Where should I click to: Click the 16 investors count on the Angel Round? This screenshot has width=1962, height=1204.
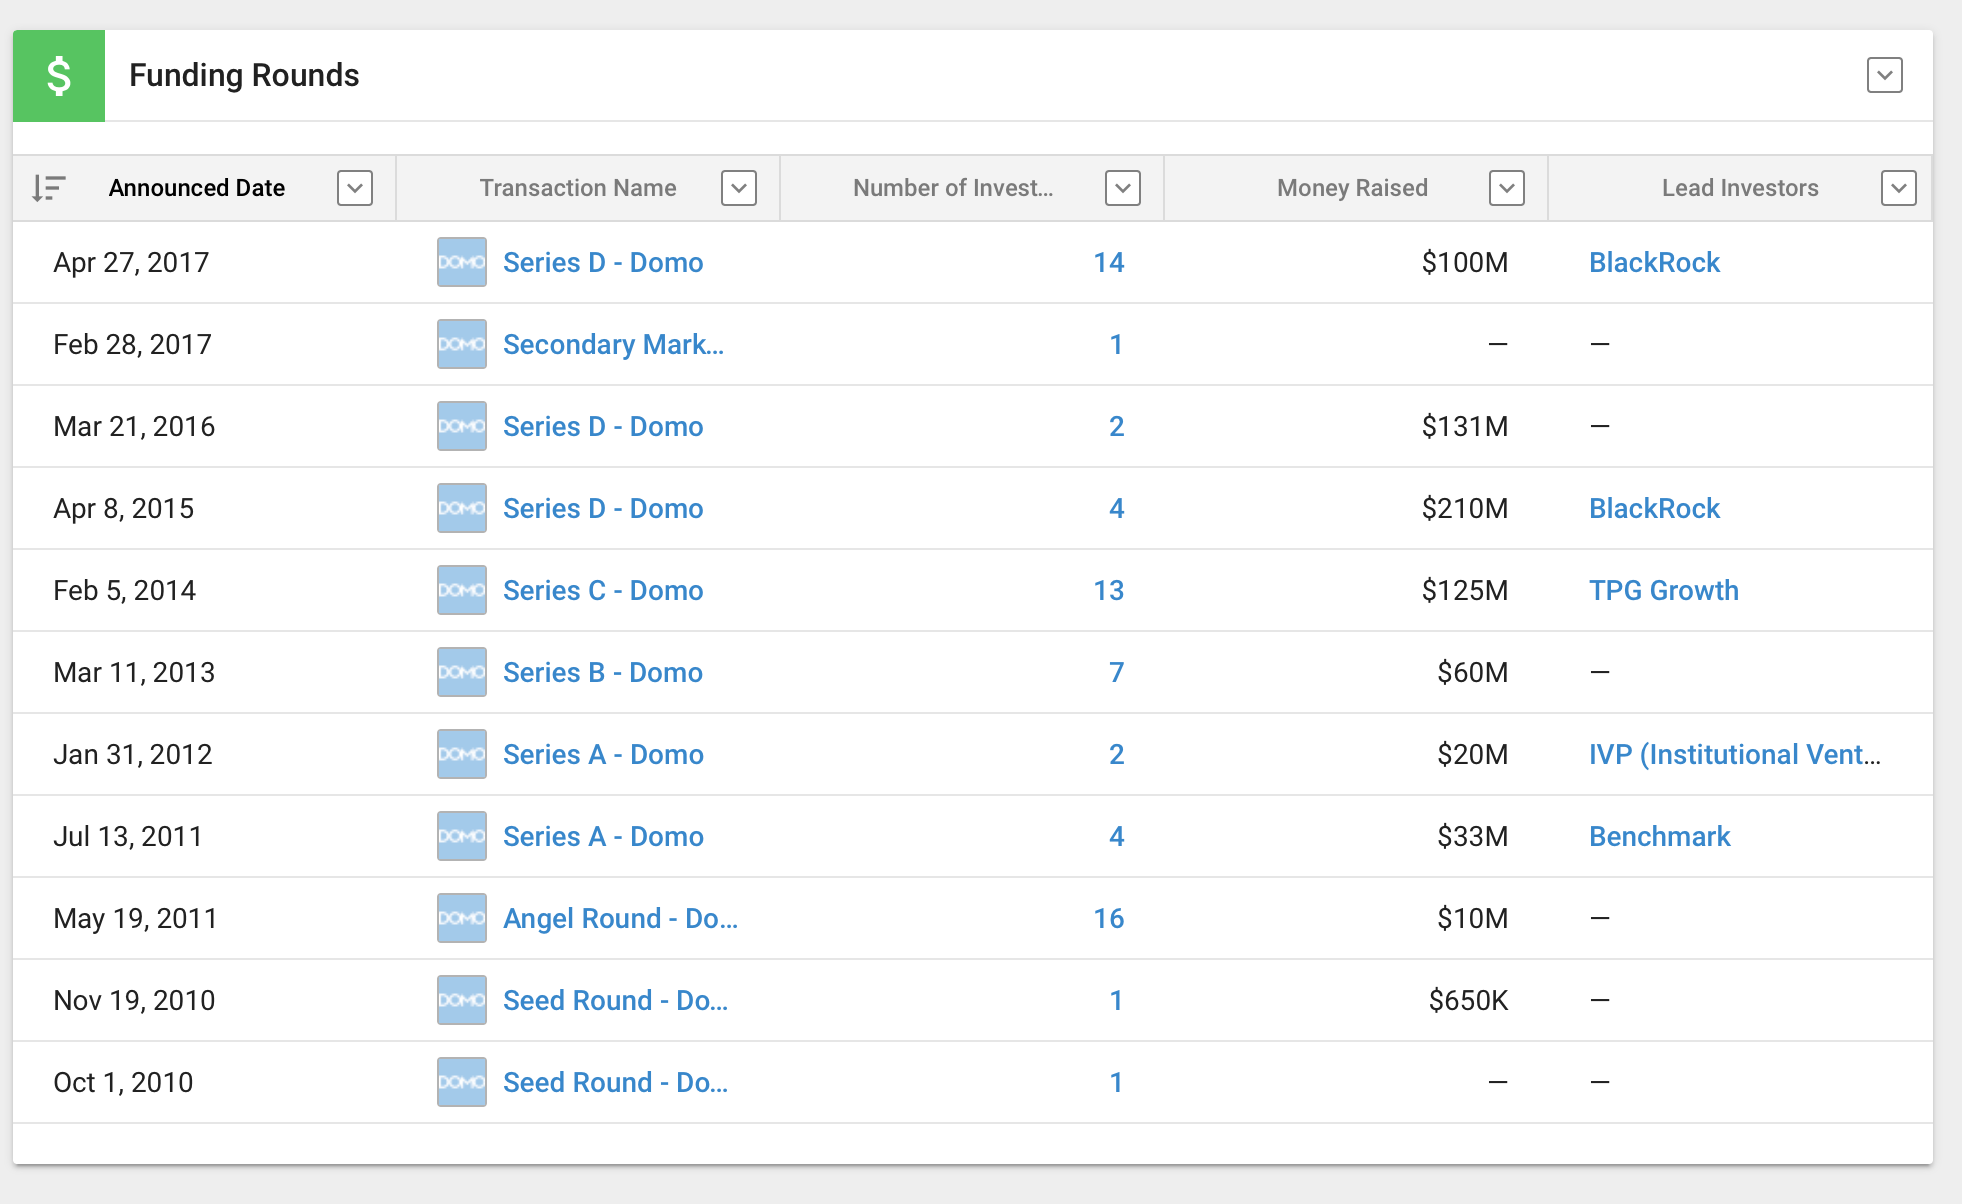tap(1110, 918)
